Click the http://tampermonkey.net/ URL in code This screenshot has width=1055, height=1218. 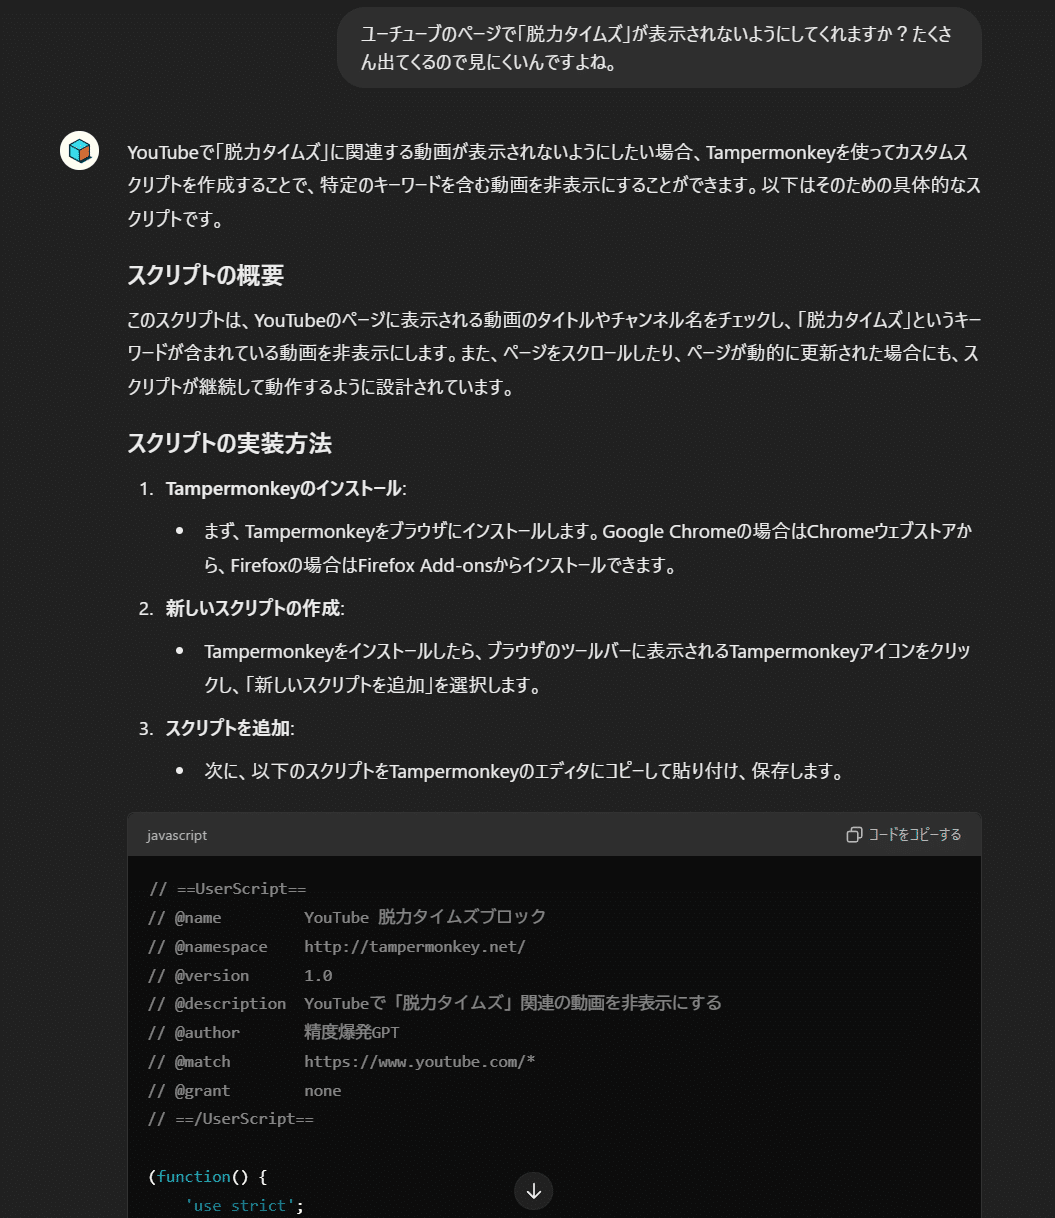click(415, 946)
